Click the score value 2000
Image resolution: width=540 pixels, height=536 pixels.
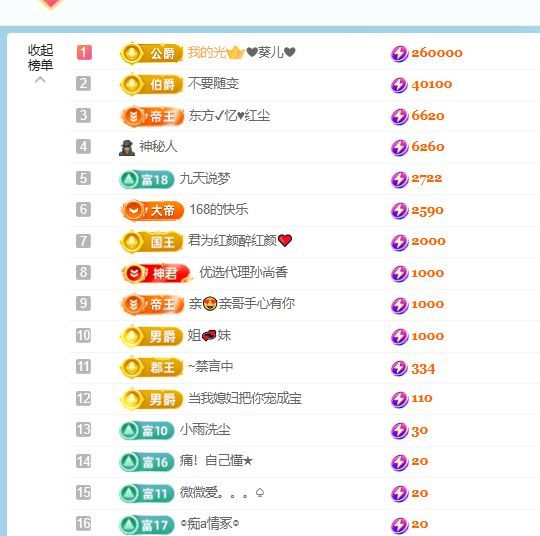click(x=428, y=241)
